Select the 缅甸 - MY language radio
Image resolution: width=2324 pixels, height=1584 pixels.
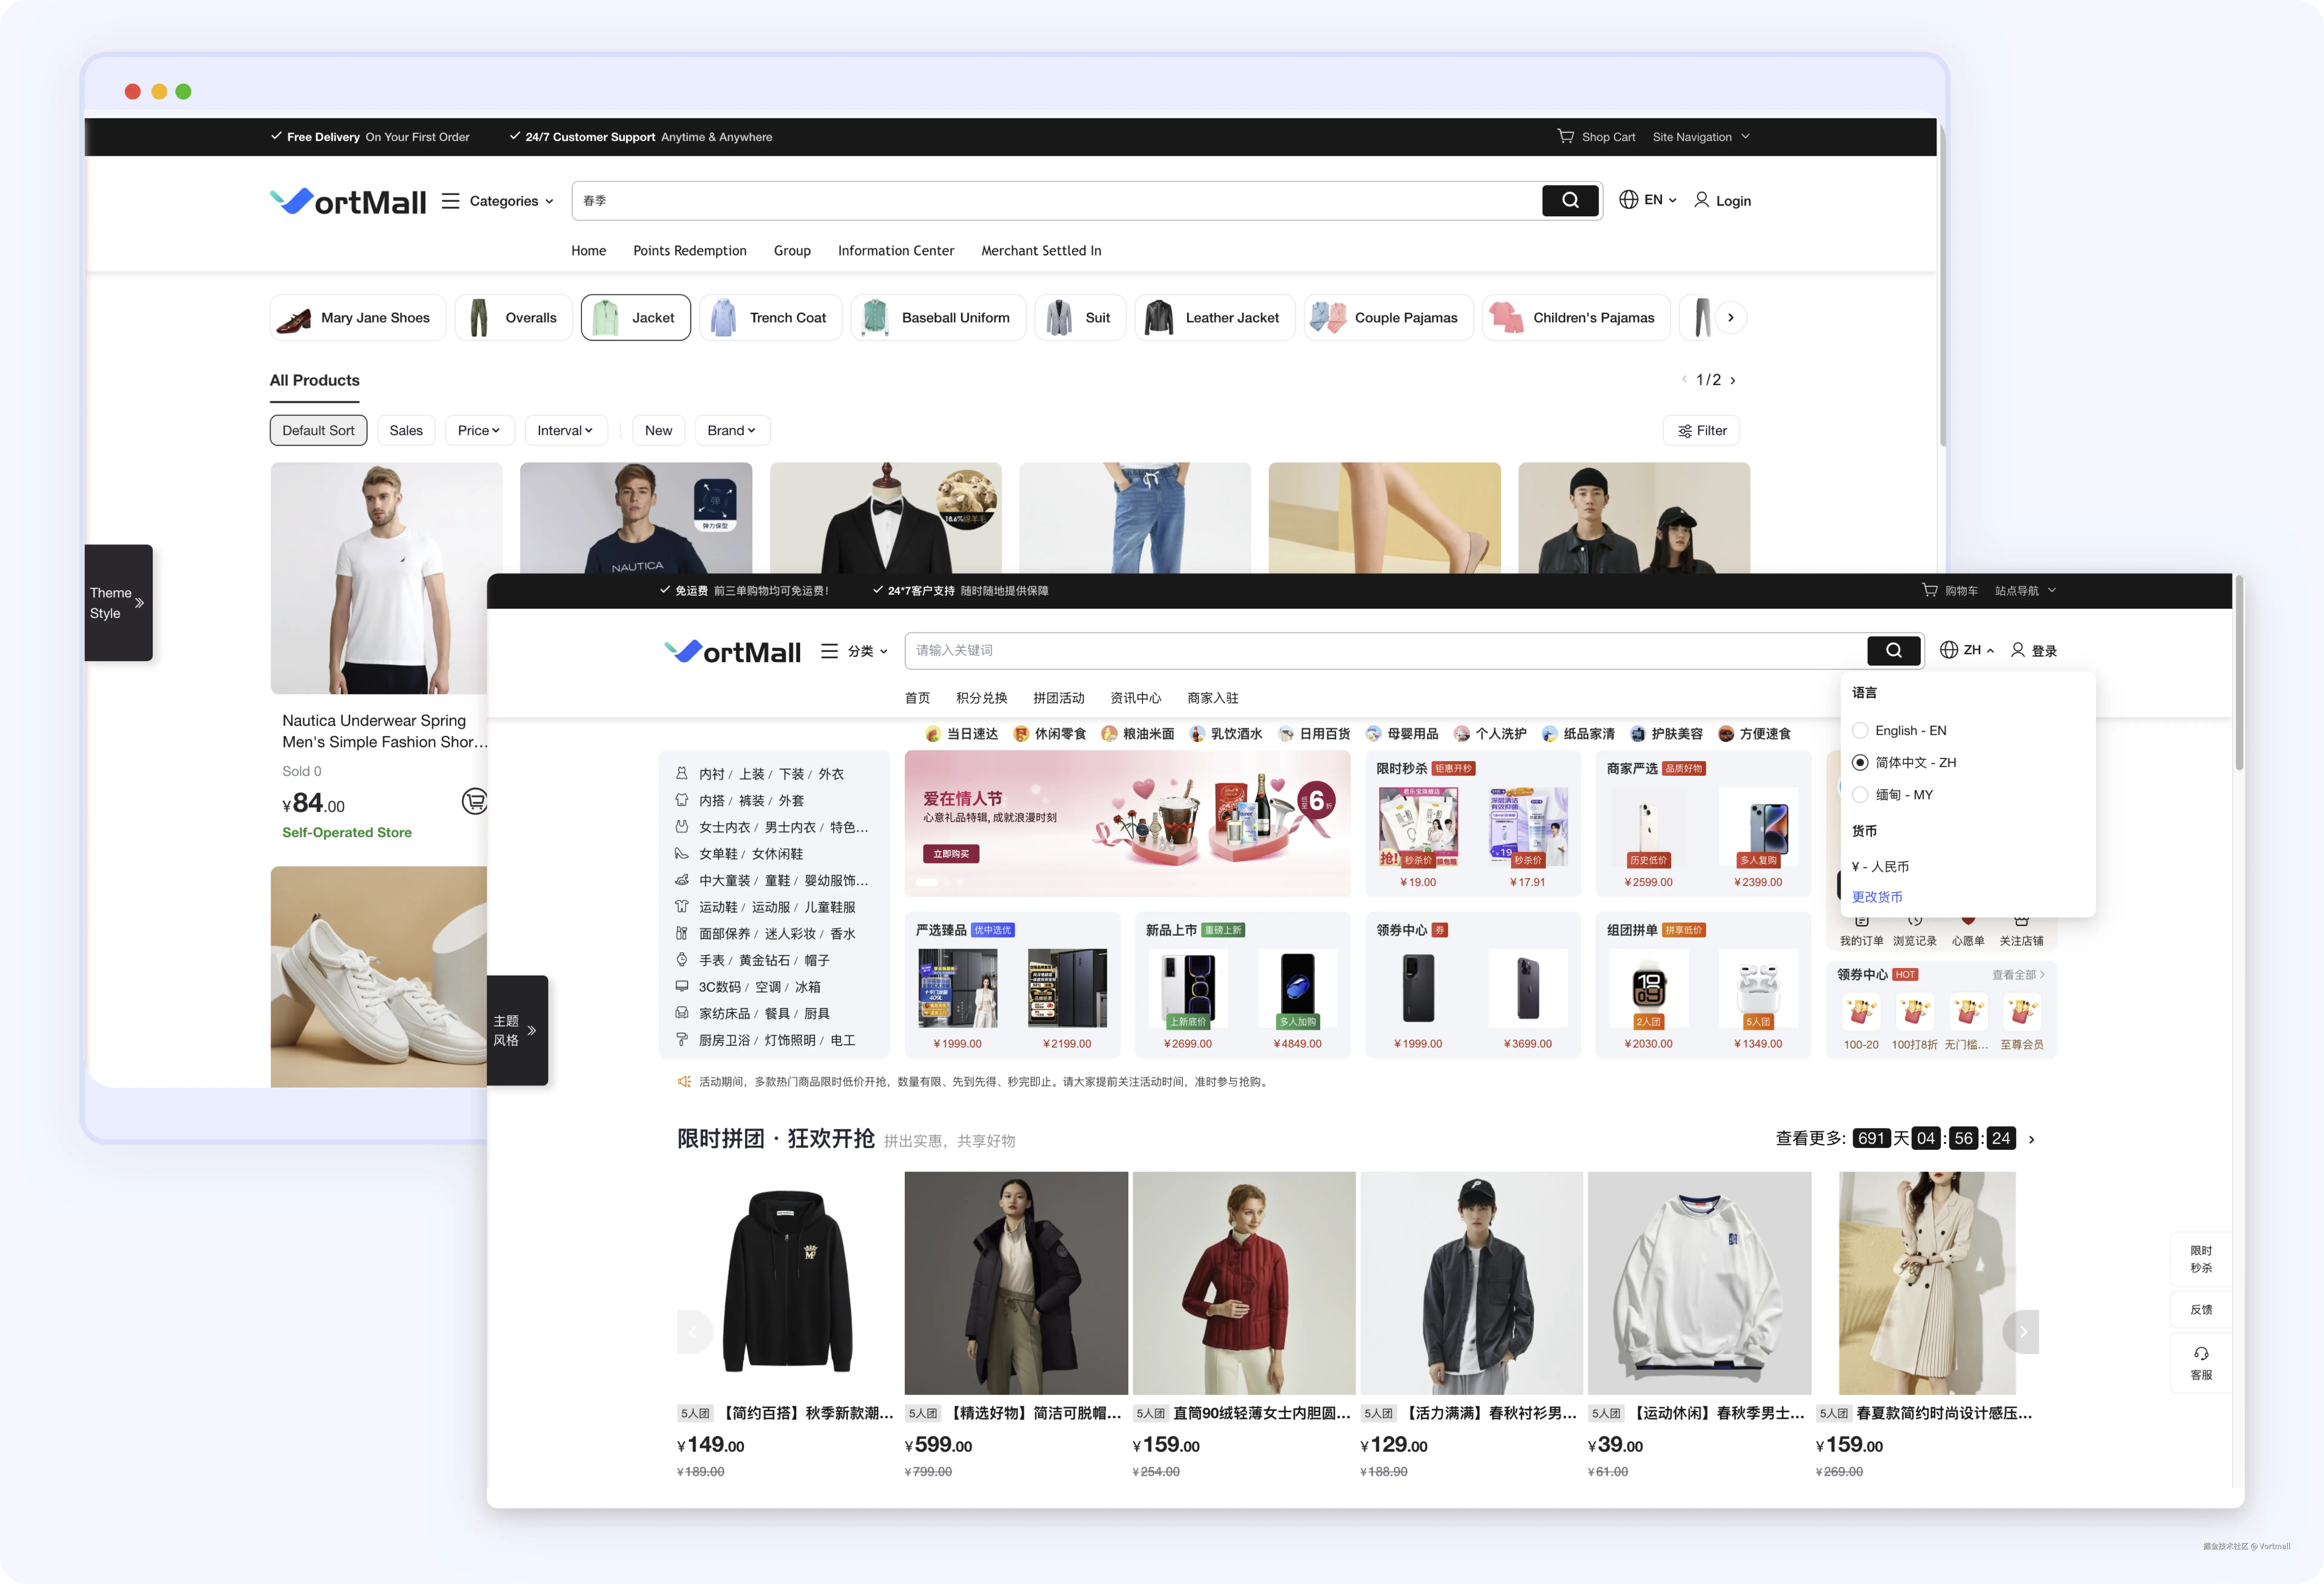[x=1860, y=795]
